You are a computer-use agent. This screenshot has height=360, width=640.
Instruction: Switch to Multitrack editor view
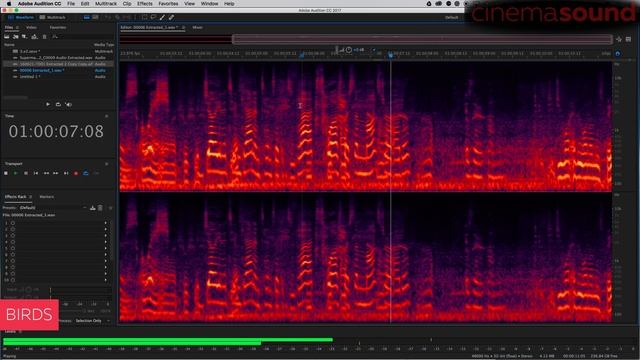[x=53, y=18]
